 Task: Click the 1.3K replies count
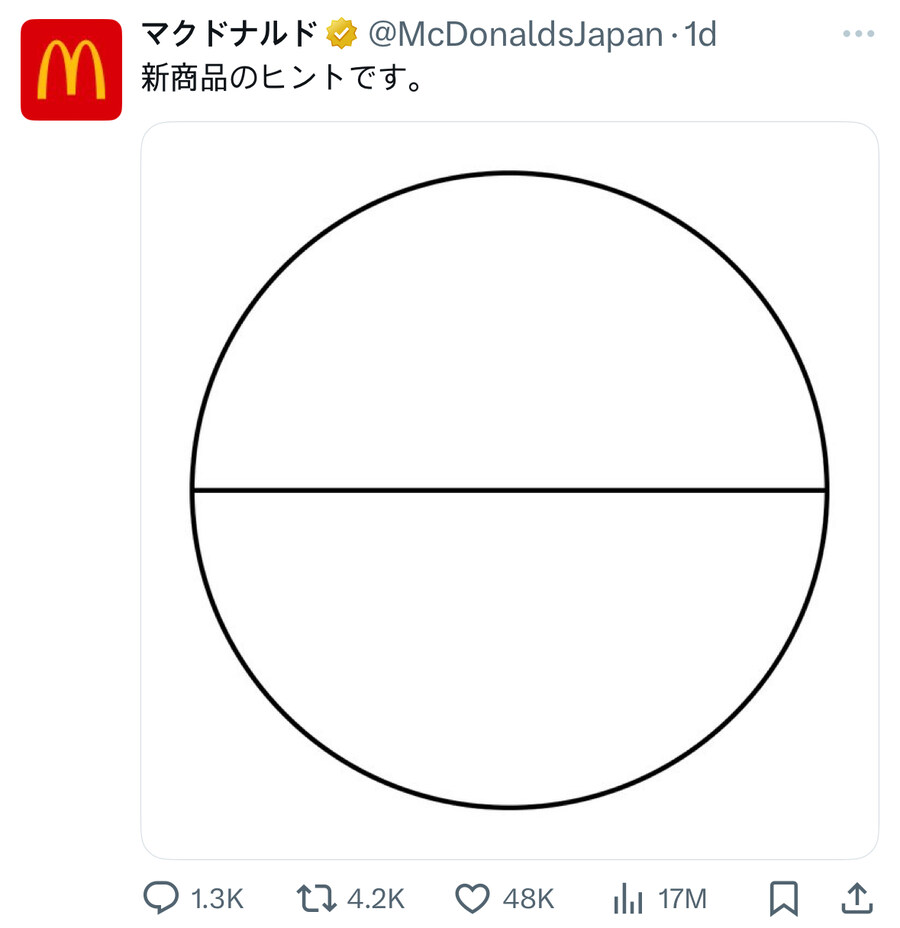[x=218, y=899]
